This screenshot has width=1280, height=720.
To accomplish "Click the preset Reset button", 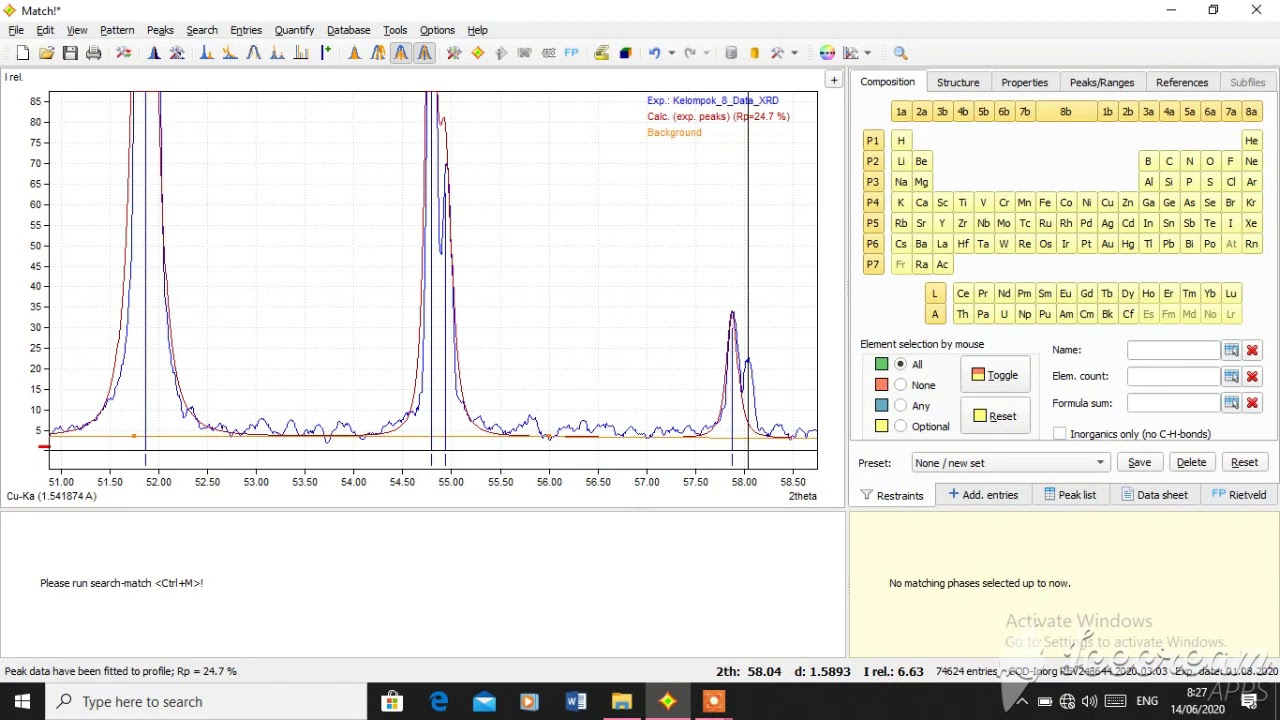I will (1244, 463).
